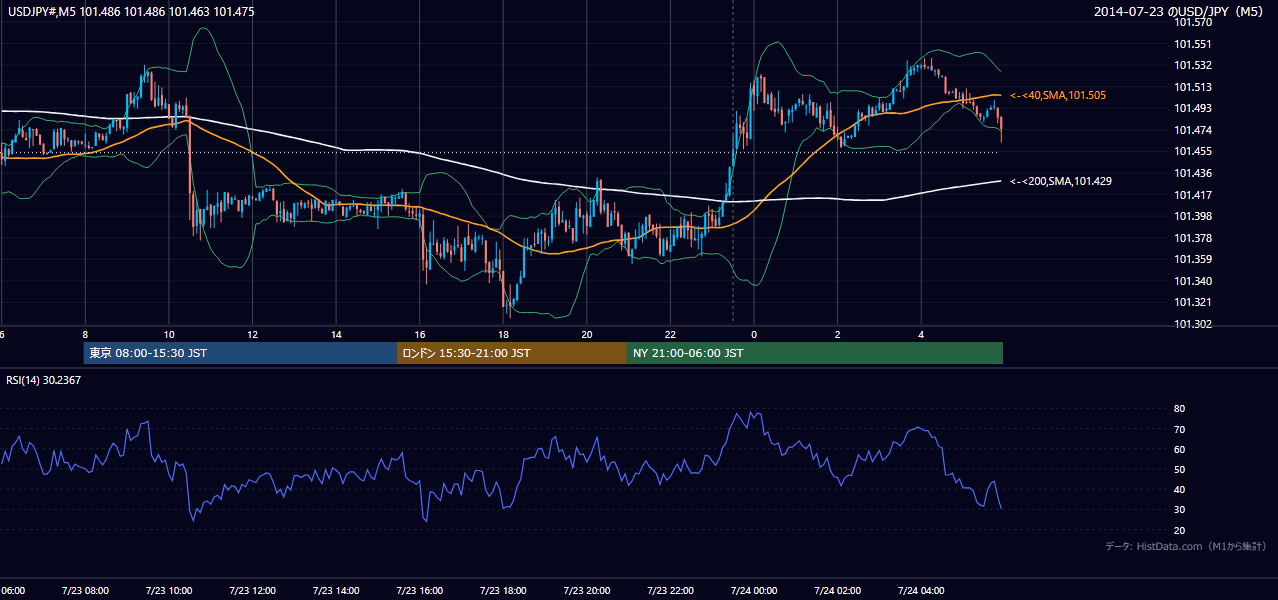Screen dimensions: 1278x600
Task: Click price axis label 101.493
Action: 1192,108
